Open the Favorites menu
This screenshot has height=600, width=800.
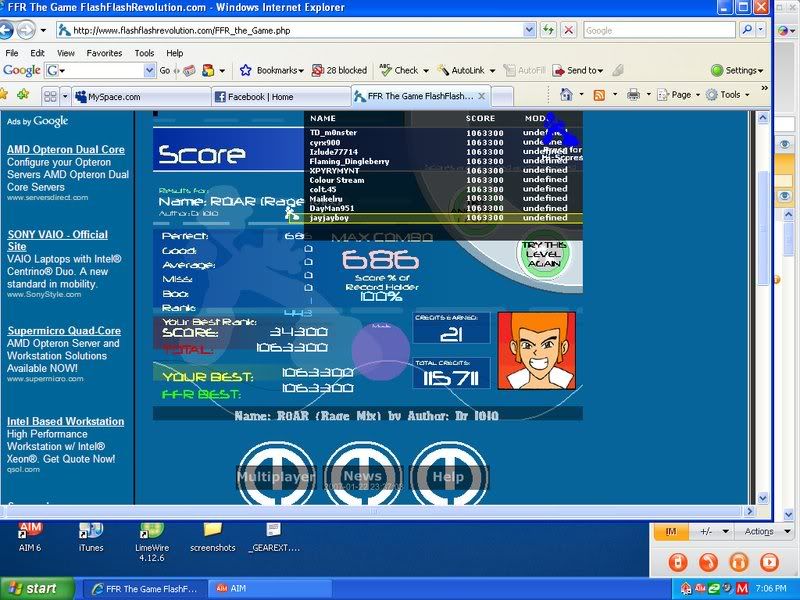[x=104, y=53]
